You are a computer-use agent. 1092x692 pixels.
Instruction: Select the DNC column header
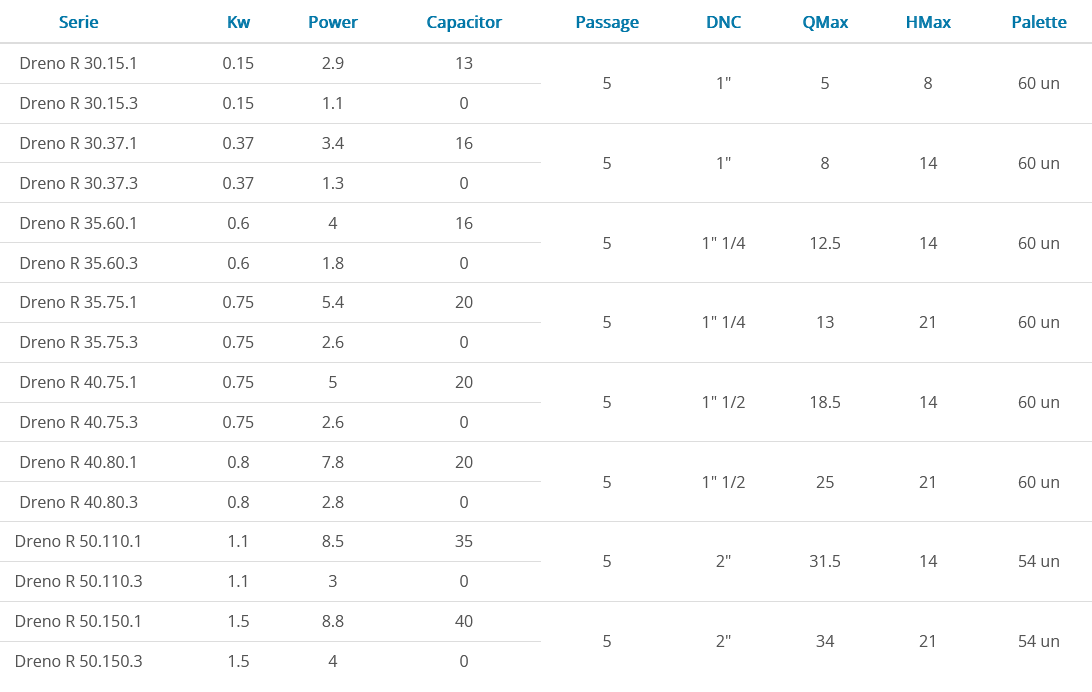[x=724, y=22]
